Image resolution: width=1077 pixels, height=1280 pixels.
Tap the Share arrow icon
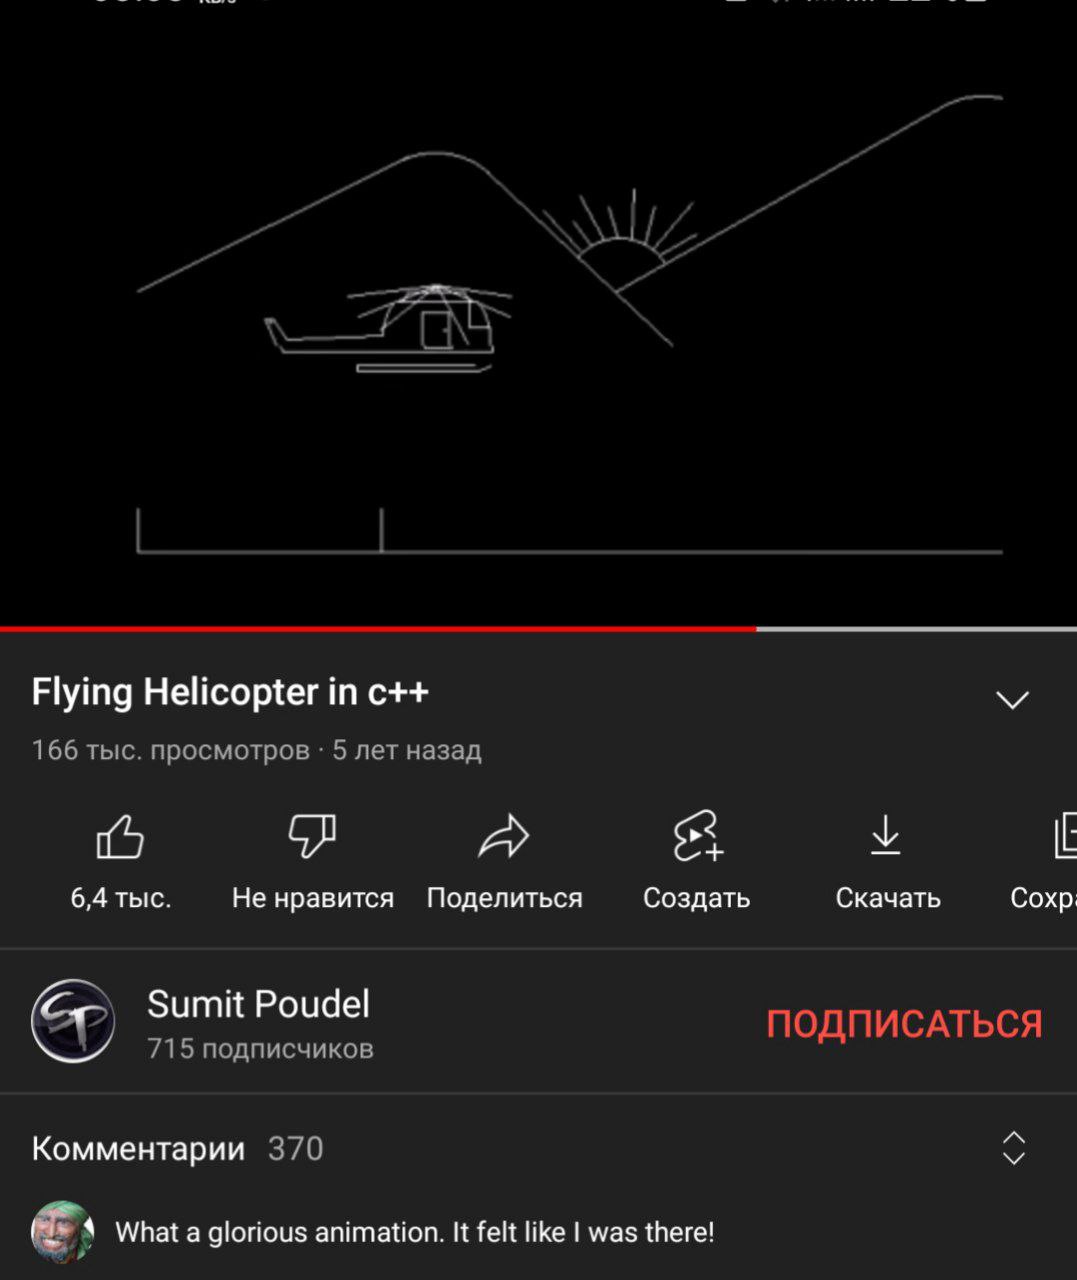click(504, 837)
